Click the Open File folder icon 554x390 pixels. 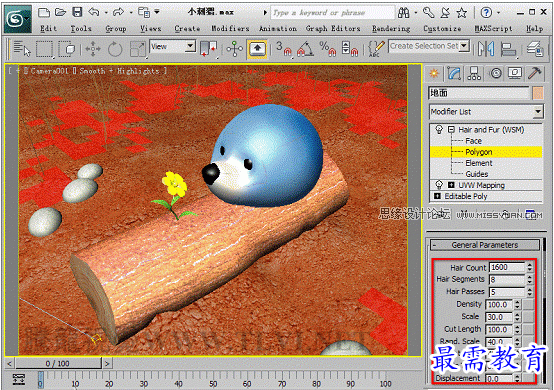click(x=60, y=13)
